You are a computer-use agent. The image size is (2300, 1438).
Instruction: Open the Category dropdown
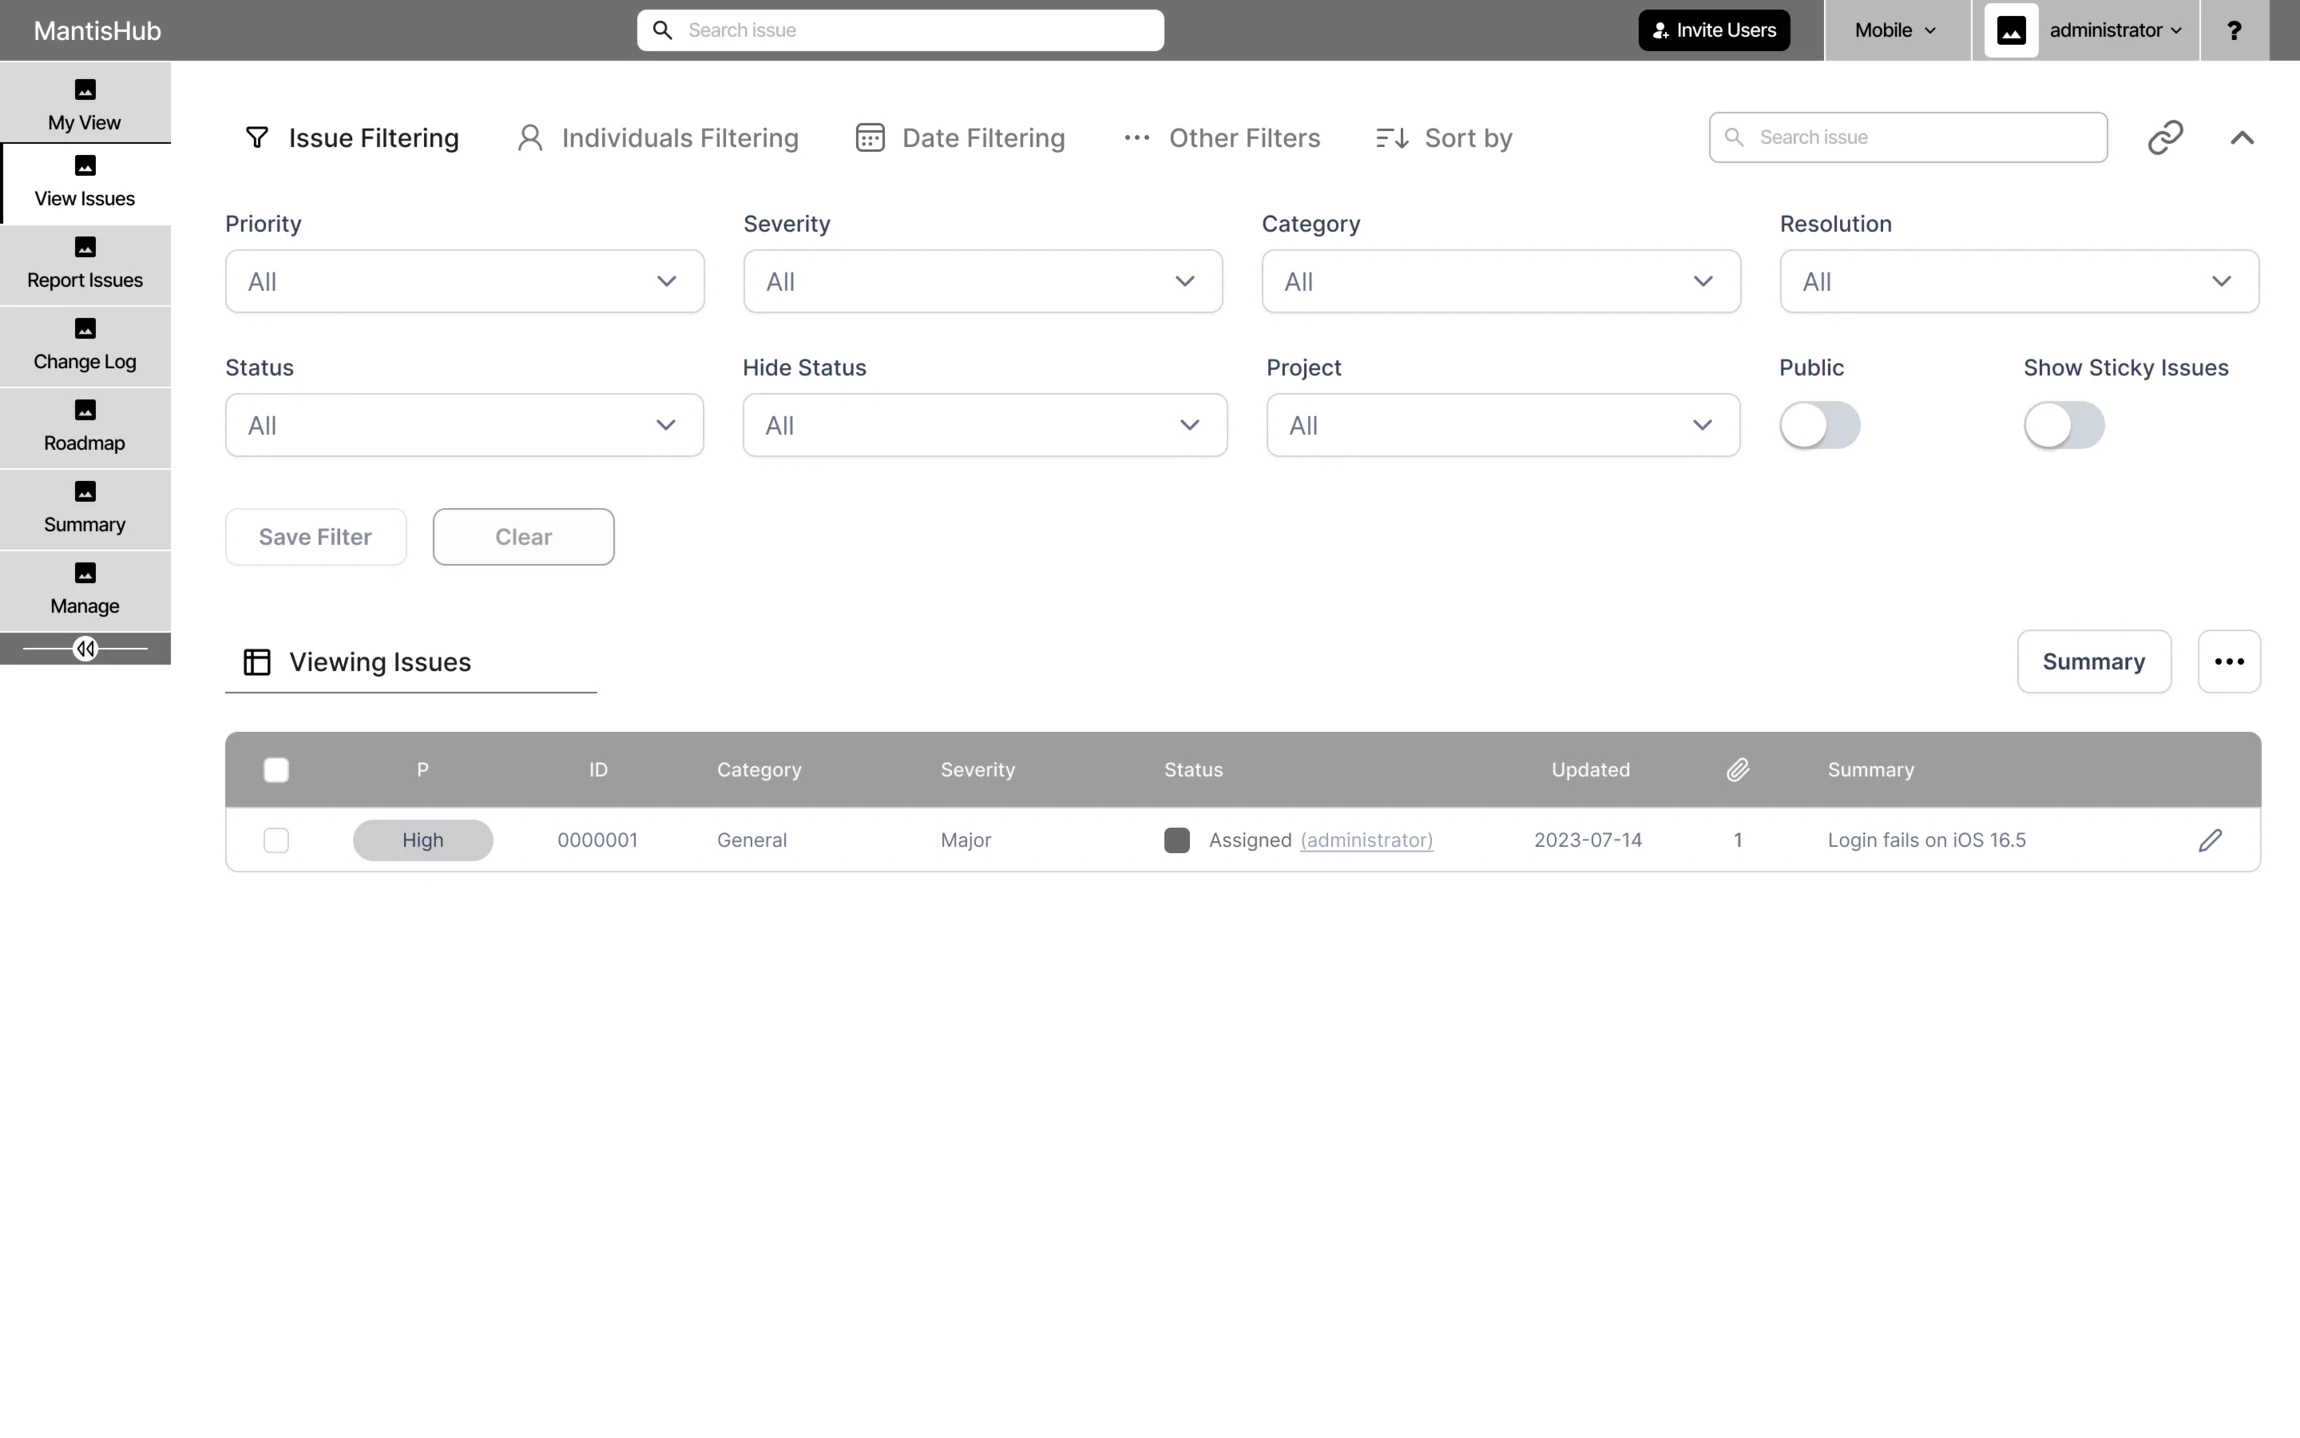(x=1501, y=281)
